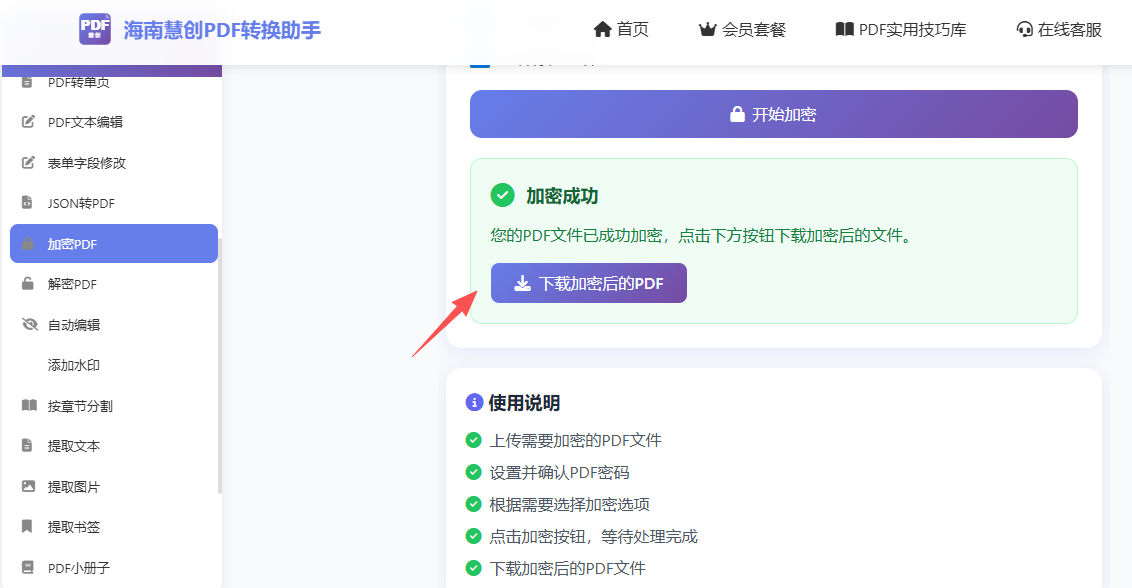Click the book icon beside PDF实用技巧库
The image size is (1132, 588).
(844, 30)
